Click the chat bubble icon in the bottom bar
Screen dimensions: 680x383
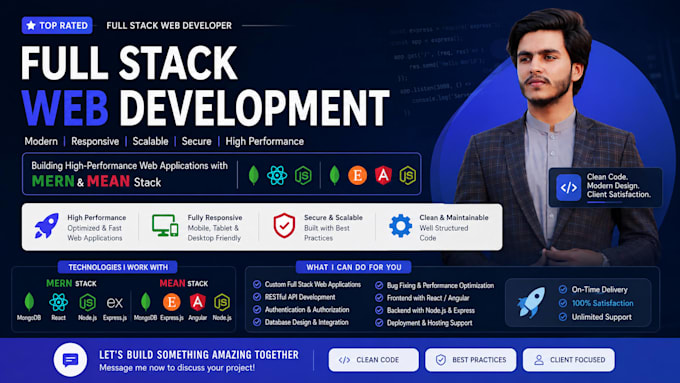[70, 360]
